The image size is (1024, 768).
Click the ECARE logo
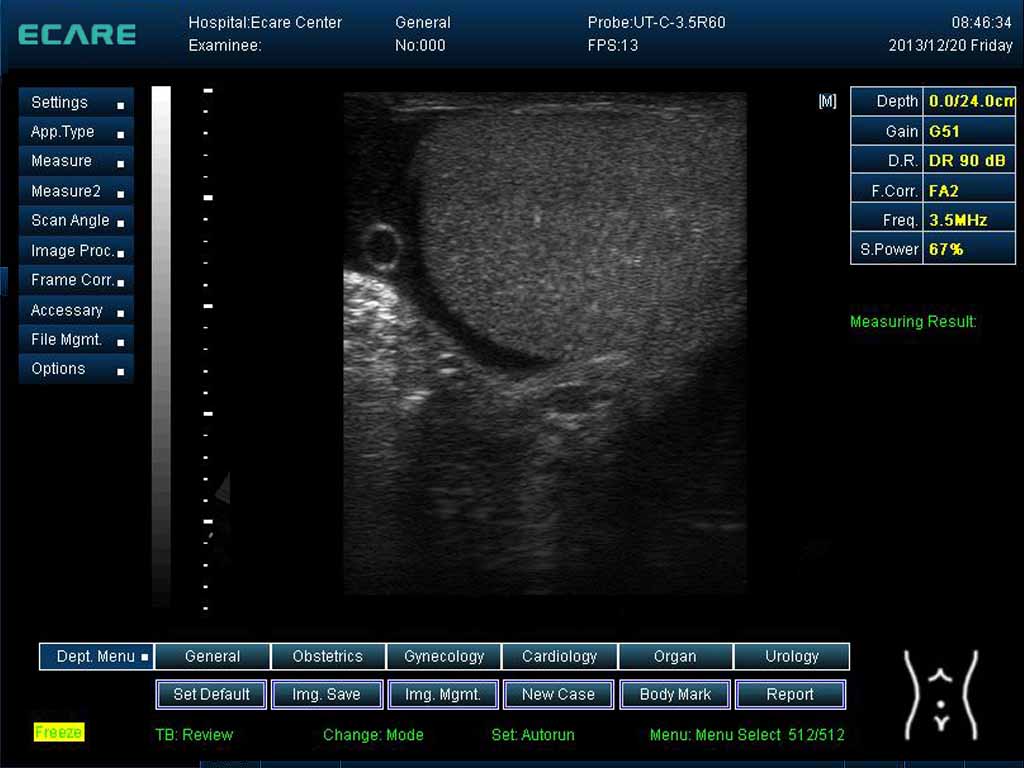tap(77, 34)
